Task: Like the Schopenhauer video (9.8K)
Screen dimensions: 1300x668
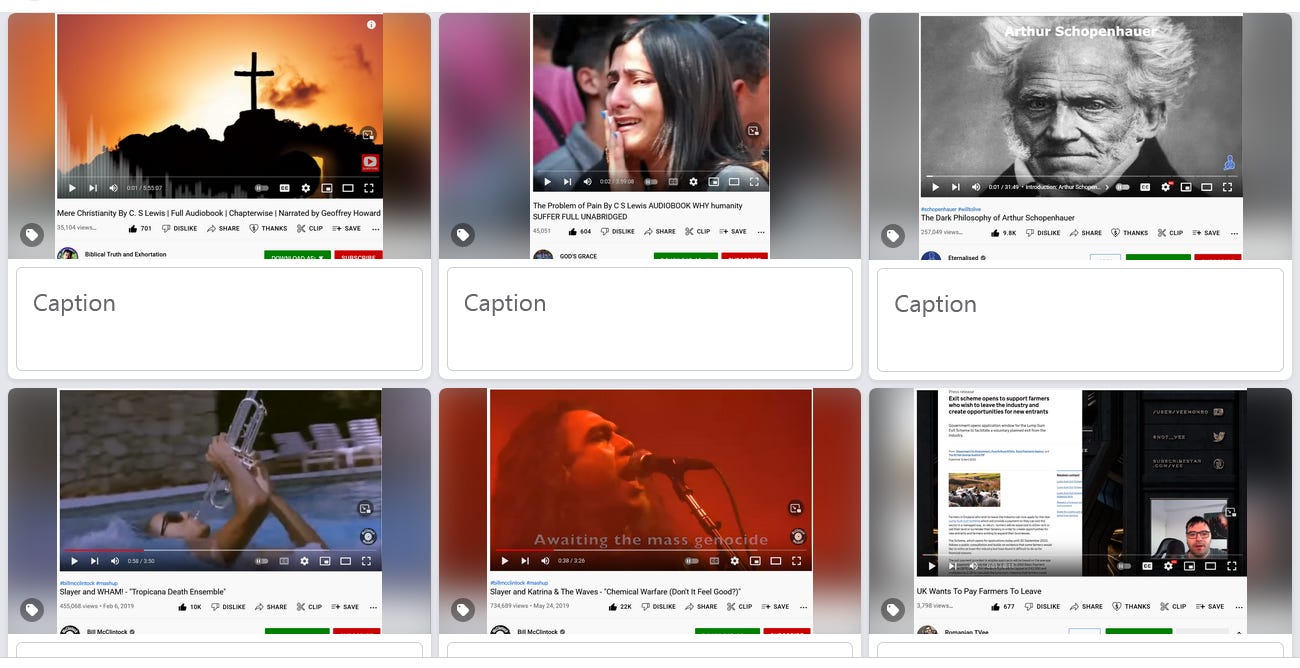Action: pyautogui.click(x=1004, y=233)
